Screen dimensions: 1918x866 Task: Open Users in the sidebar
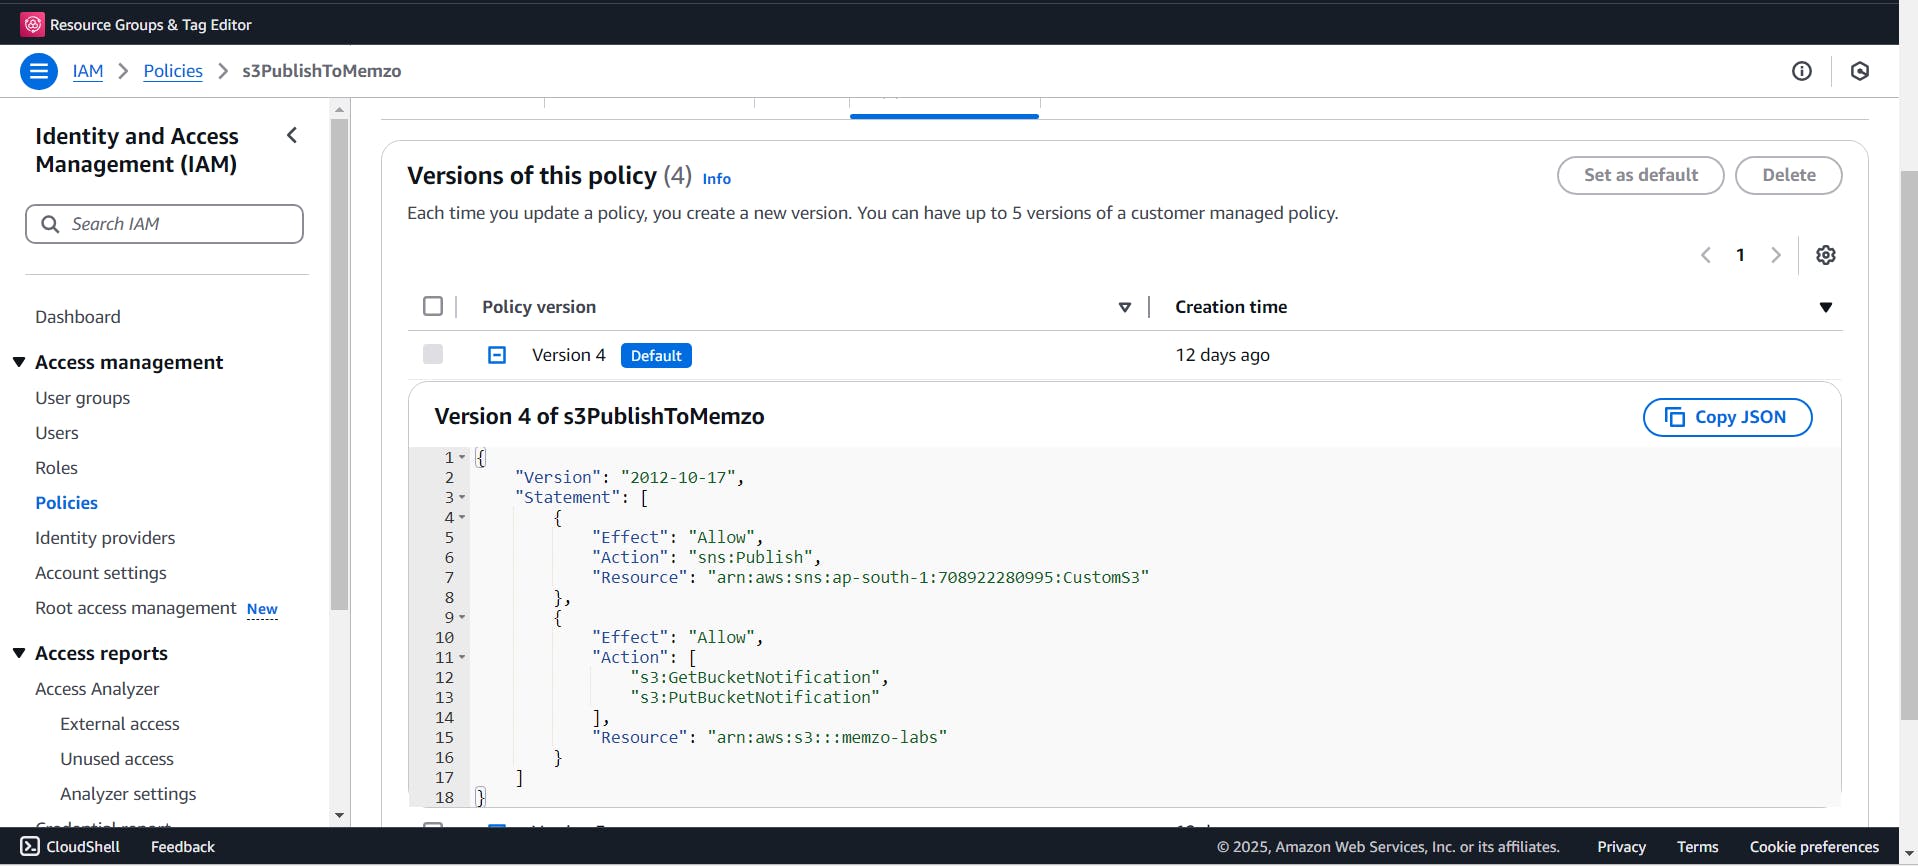click(x=57, y=433)
